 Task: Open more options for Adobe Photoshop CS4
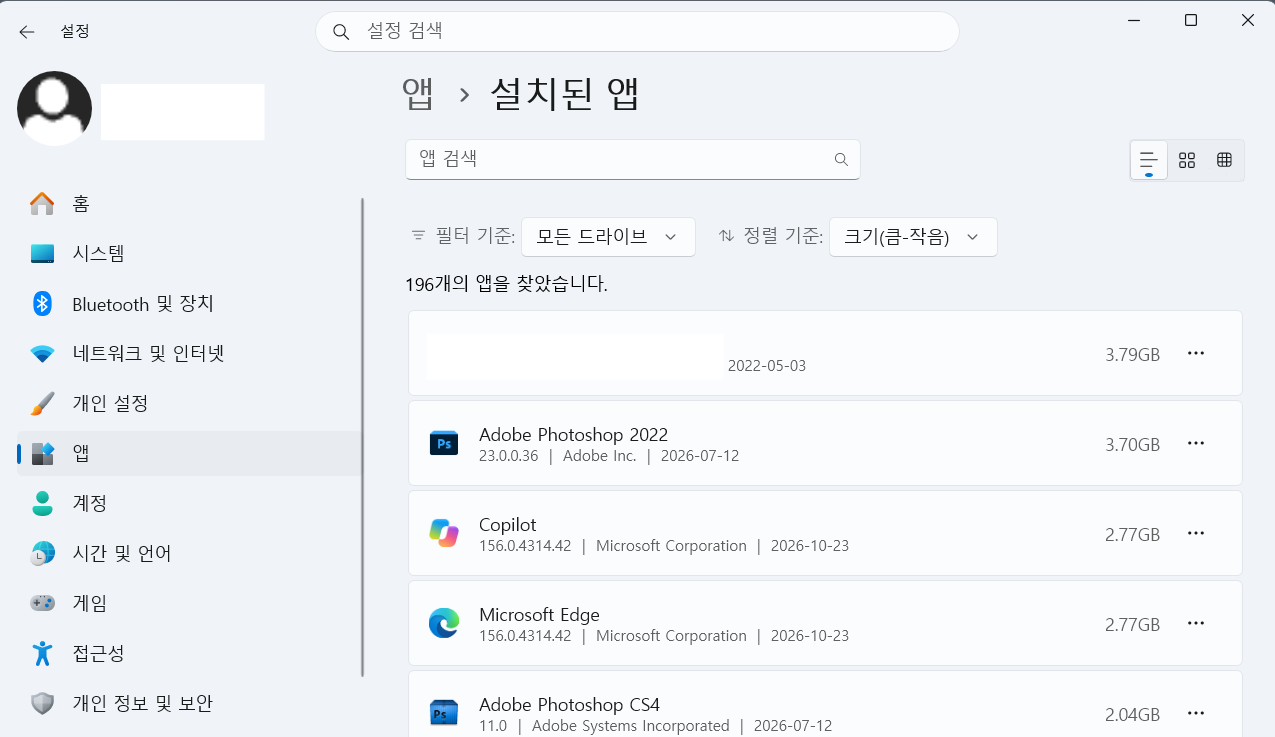pyautogui.click(x=1195, y=713)
